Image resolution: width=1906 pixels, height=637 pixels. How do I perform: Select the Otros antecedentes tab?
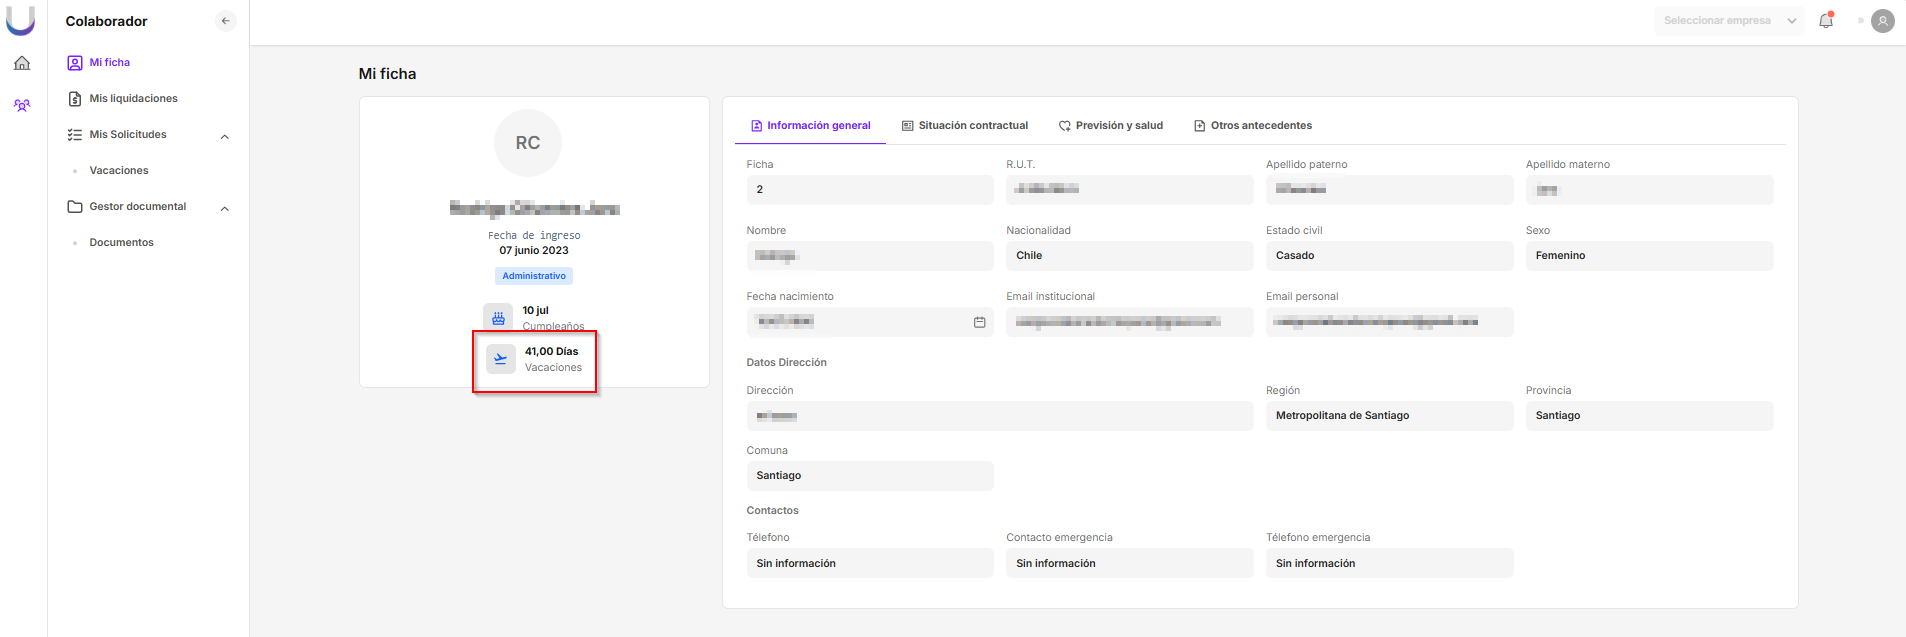(x=1253, y=126)
